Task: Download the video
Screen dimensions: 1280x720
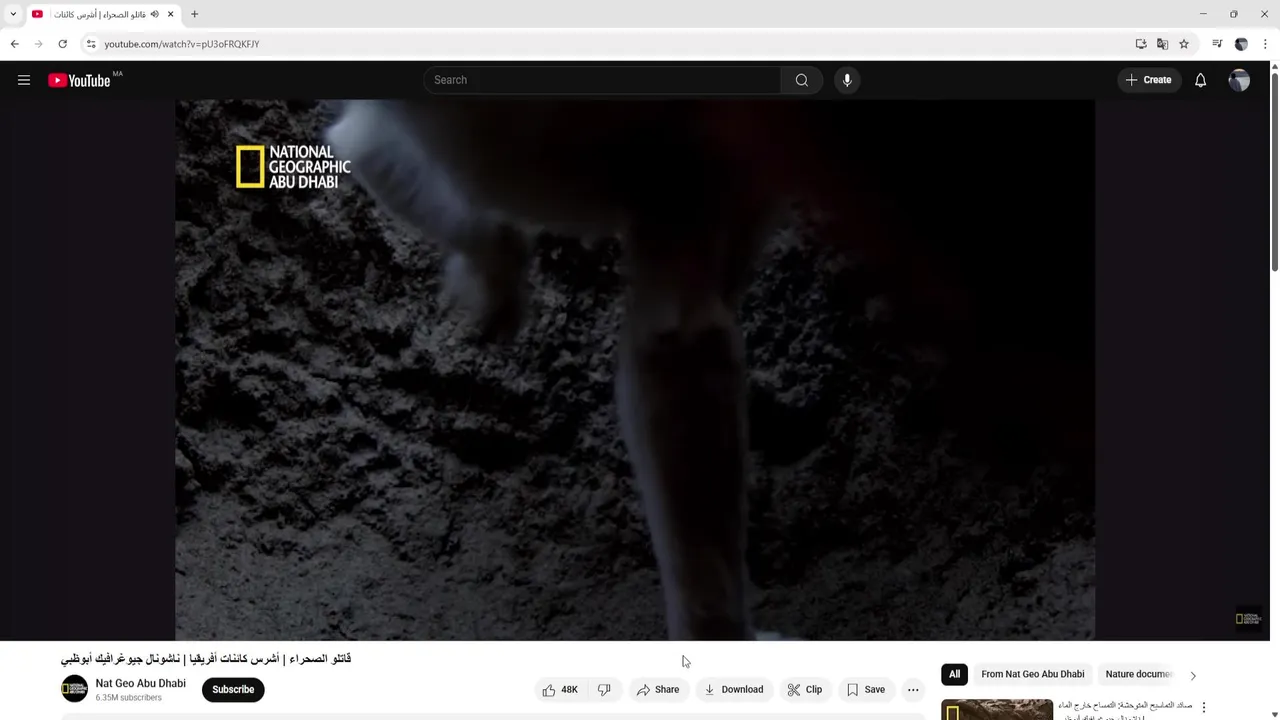Action: 734,689
